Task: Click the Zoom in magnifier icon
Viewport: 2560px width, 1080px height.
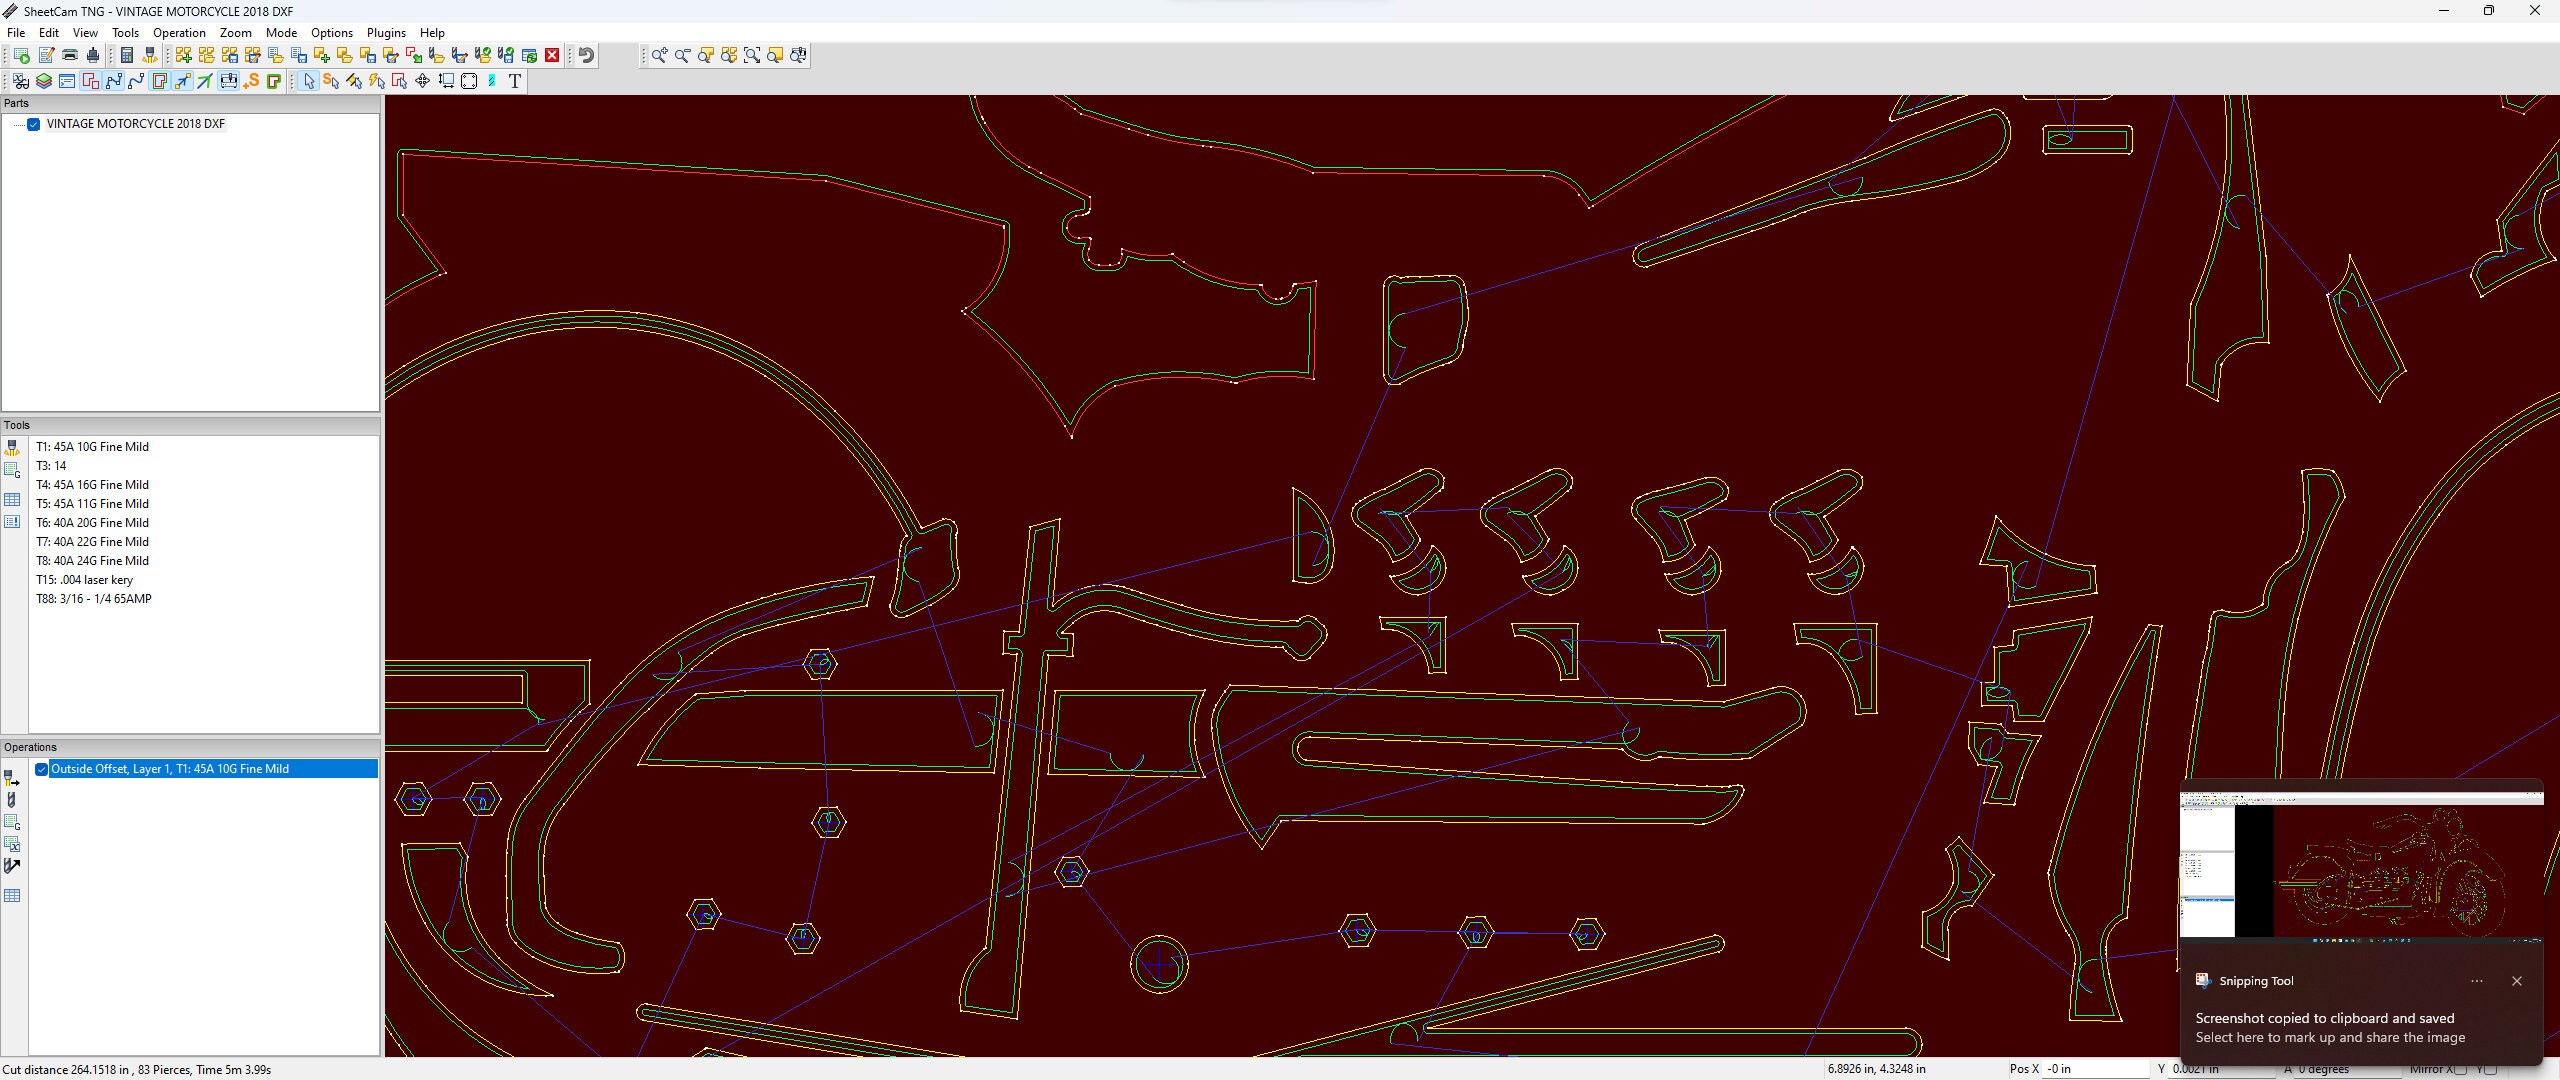Action: click(x=658, y=56)
